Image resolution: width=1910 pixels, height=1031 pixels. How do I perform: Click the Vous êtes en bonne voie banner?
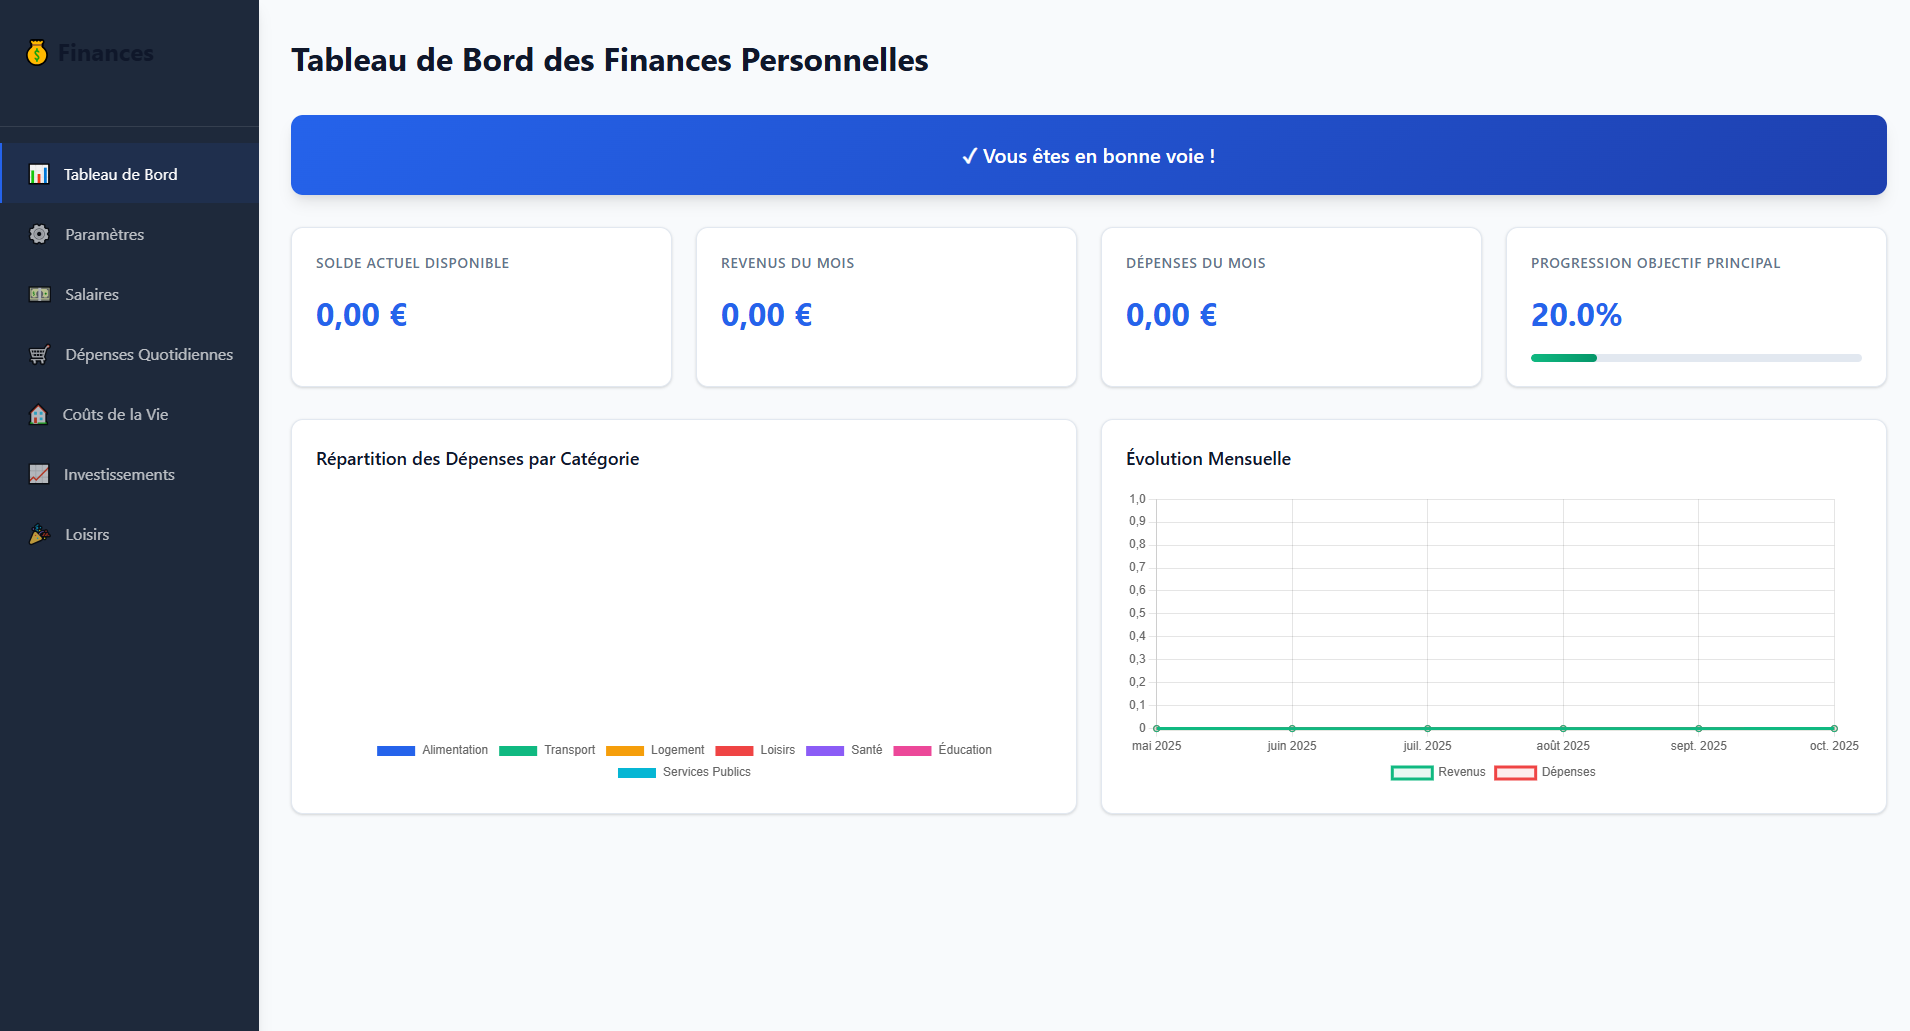coord(1088,155)
